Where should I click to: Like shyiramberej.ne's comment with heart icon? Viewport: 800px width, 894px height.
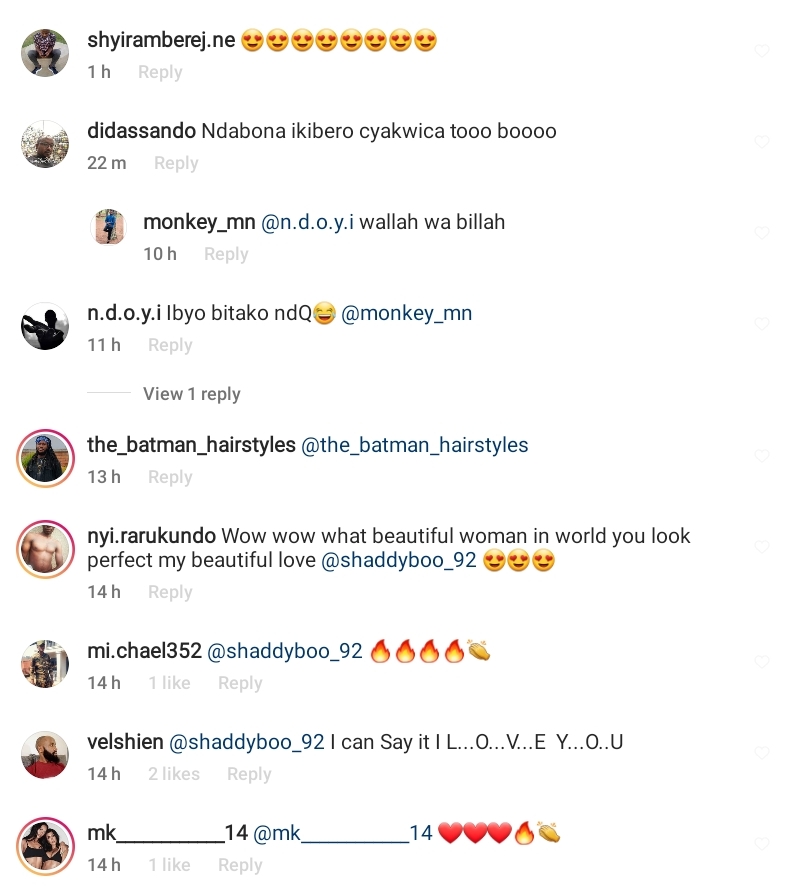pos(762,51)
